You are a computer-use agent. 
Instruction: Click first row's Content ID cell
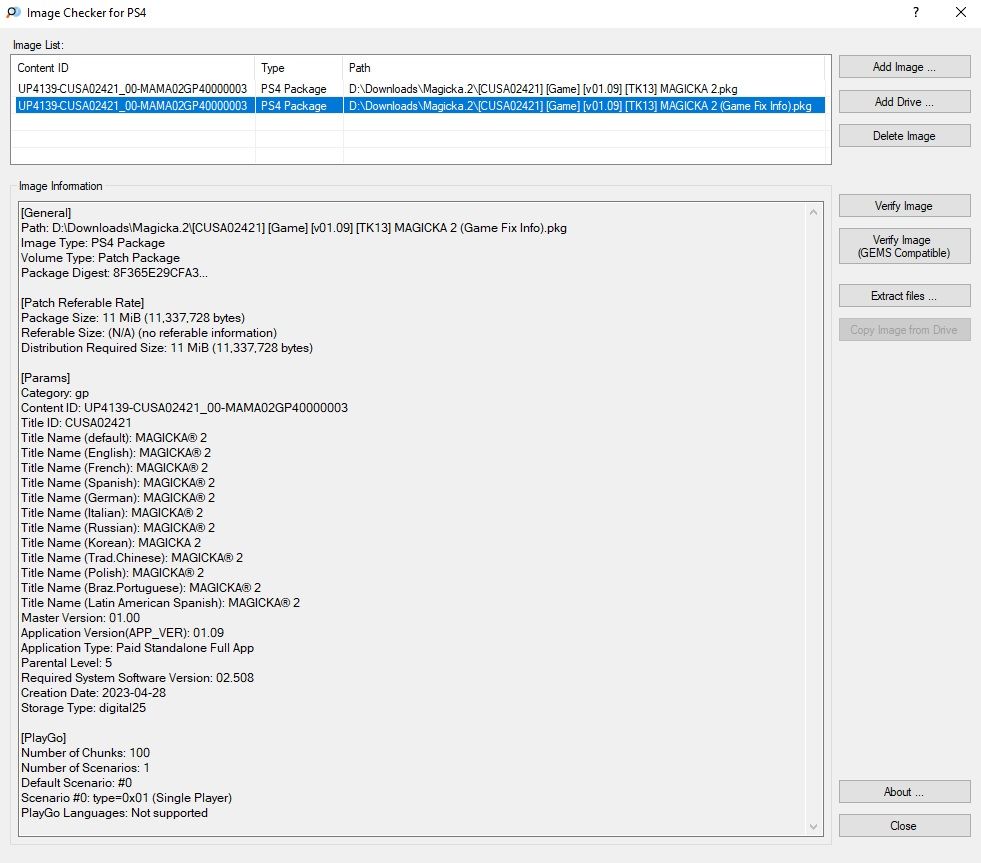(x=133, y=89)
